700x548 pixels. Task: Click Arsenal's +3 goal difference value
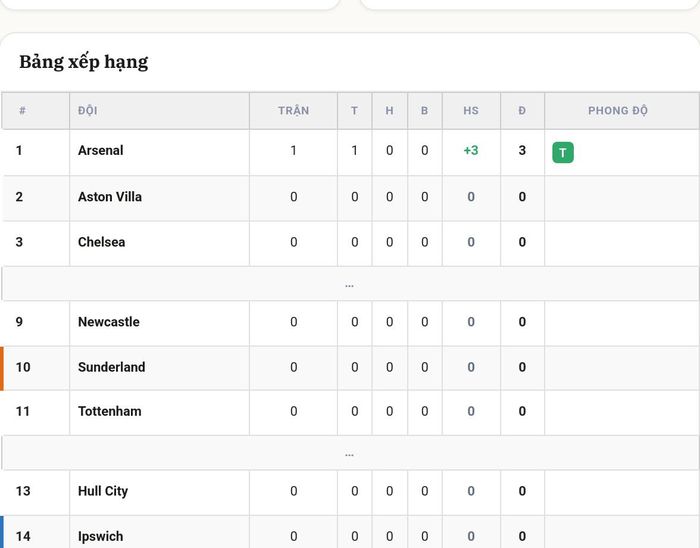pos(471,150)
